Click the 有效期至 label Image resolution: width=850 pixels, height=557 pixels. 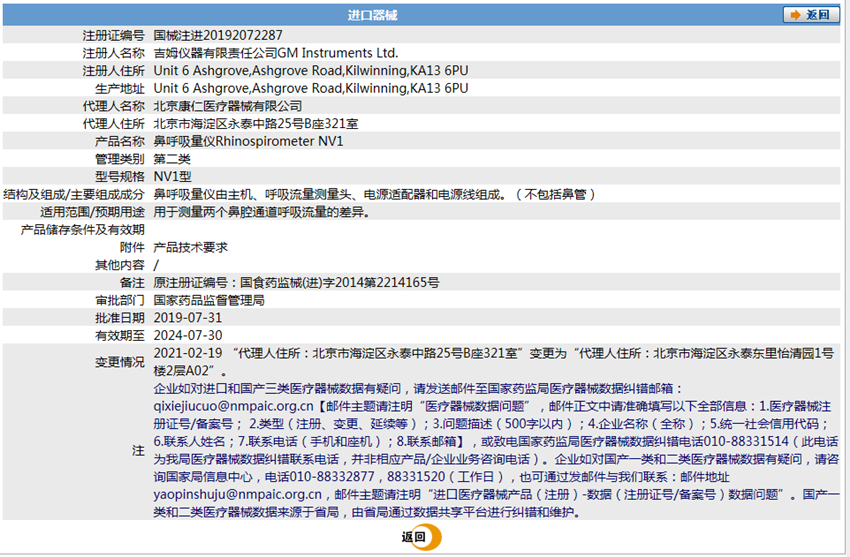click(x=120, y=336)
